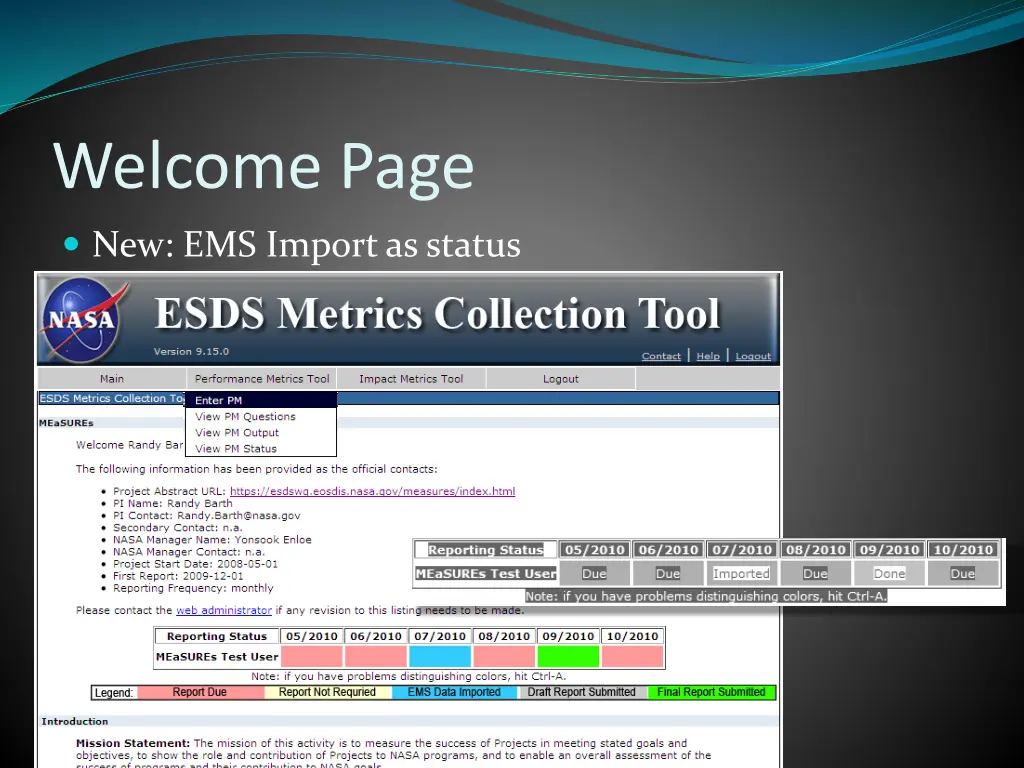The width and height of the screenshot is (1024, 768).
Task: Click the Version 9.15.0 text
Action: tap(191, 351)
